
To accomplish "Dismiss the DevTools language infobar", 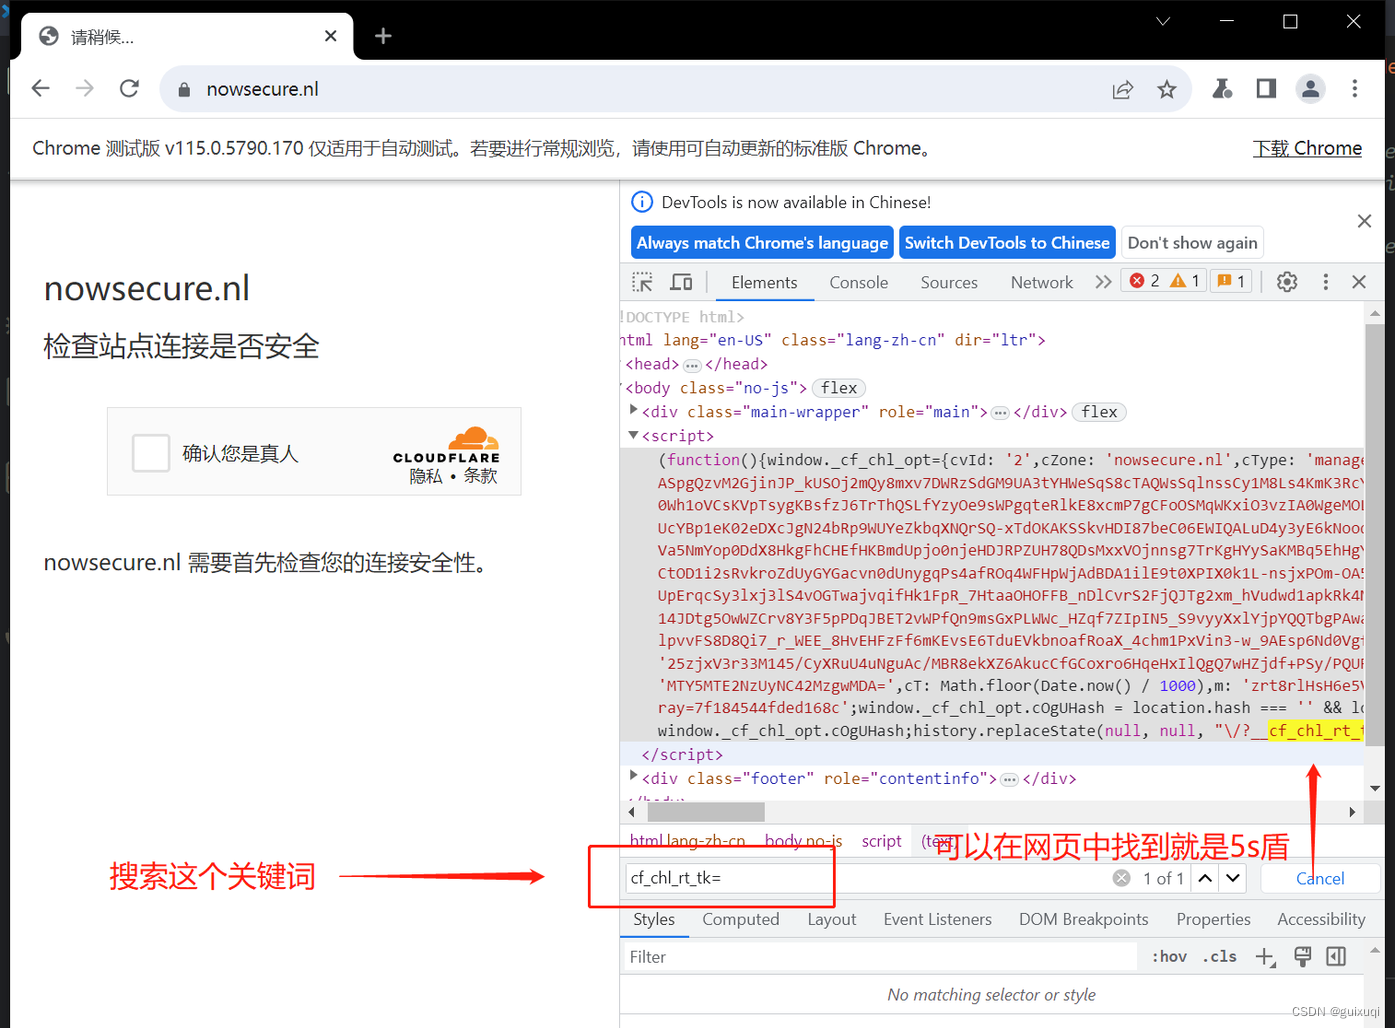I will tap(1364, 221).
